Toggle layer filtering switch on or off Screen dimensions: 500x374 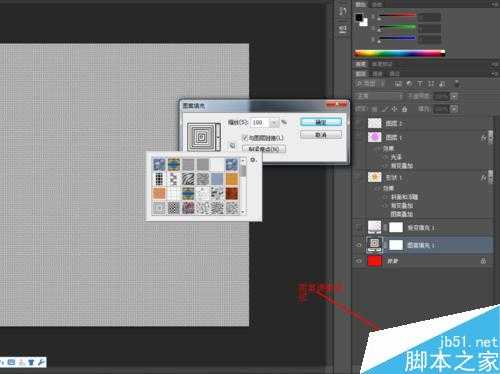coord(457,84)
